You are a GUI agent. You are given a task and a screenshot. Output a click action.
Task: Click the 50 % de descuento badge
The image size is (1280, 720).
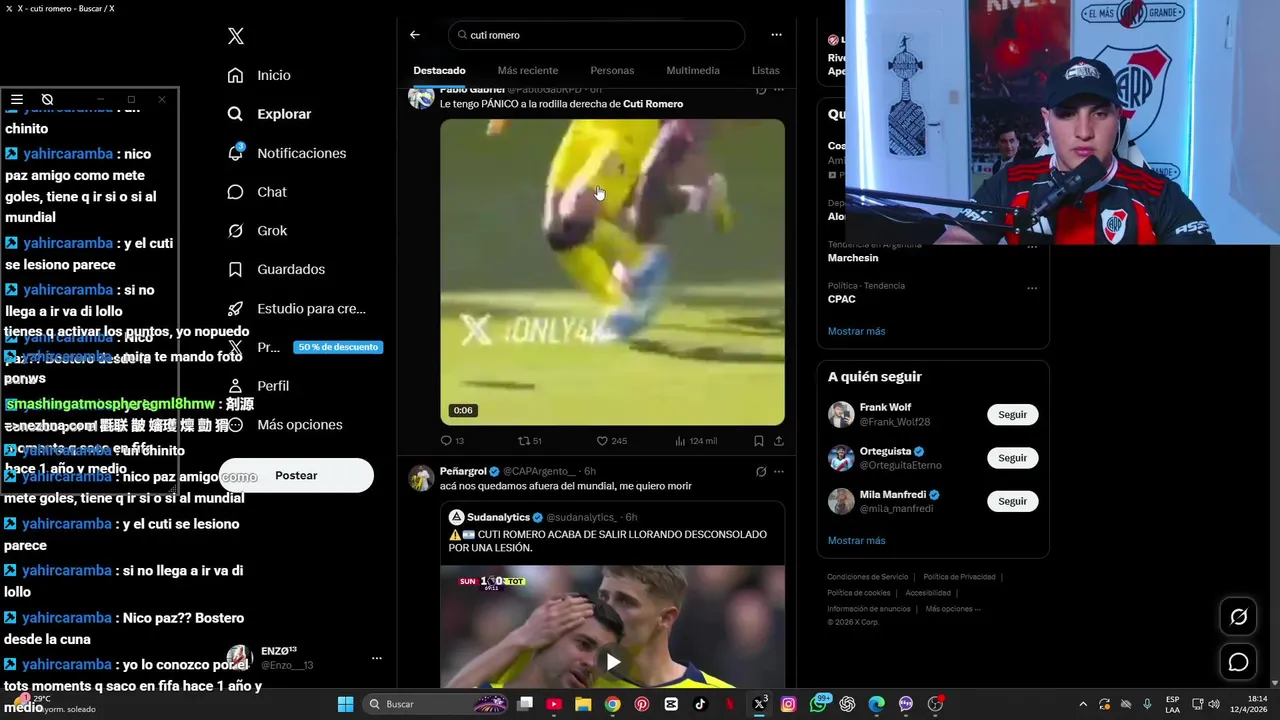pyautogui.click(x=338, y=347)
